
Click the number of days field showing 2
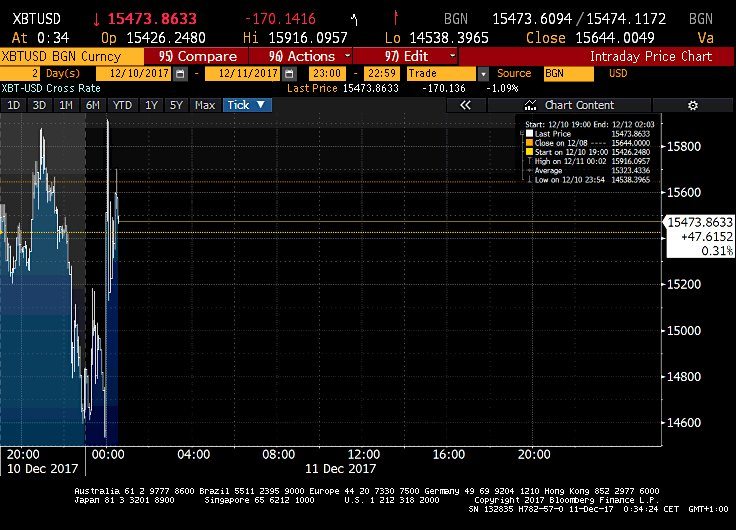(x=20, y=74)
